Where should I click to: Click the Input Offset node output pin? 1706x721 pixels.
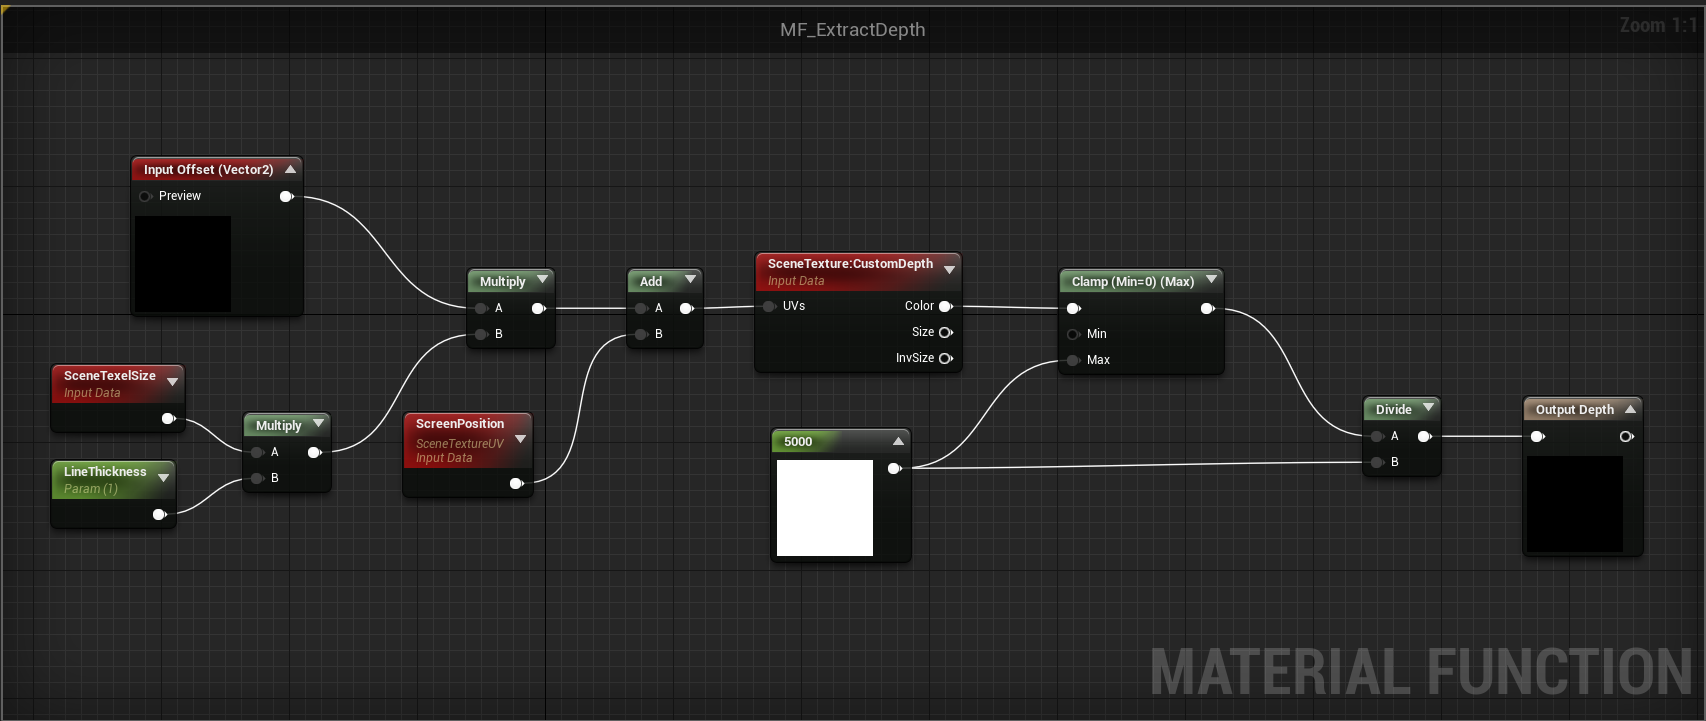(286, 196)
